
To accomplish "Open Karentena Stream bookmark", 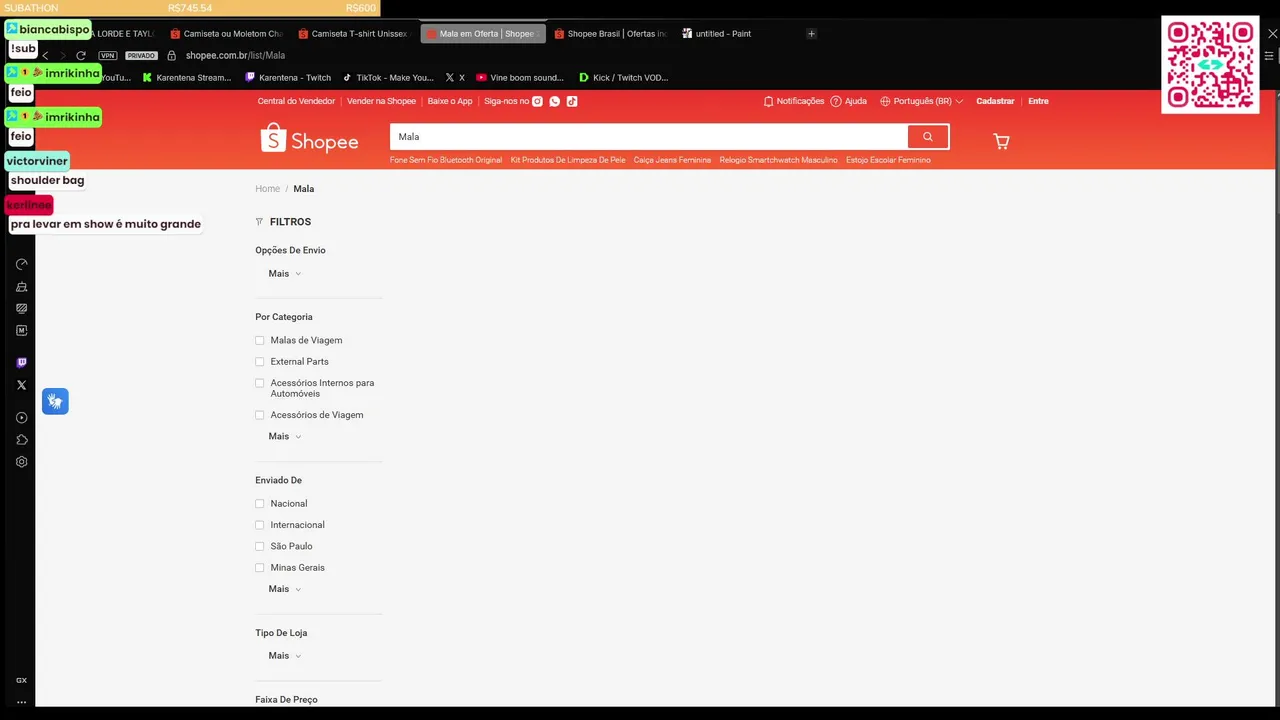I will 187,78.
